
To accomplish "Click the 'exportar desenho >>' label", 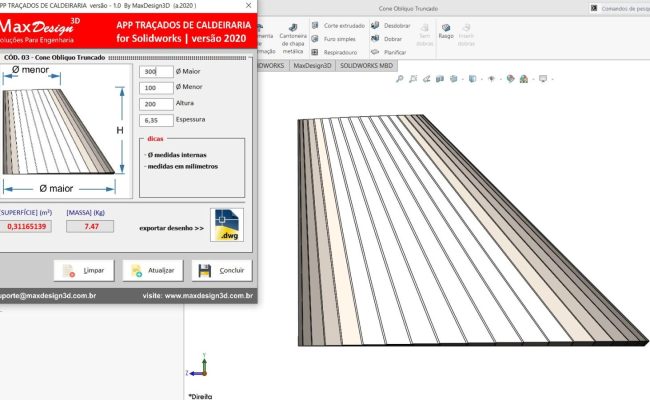I will [x=172, y=228].
